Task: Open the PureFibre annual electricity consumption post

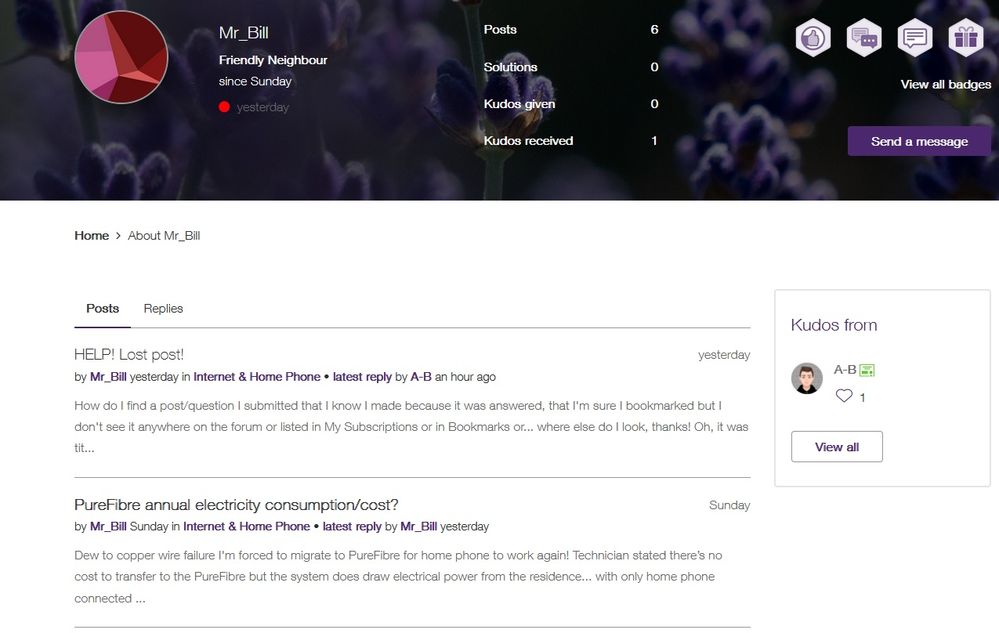Action: (x=236, y=505)
